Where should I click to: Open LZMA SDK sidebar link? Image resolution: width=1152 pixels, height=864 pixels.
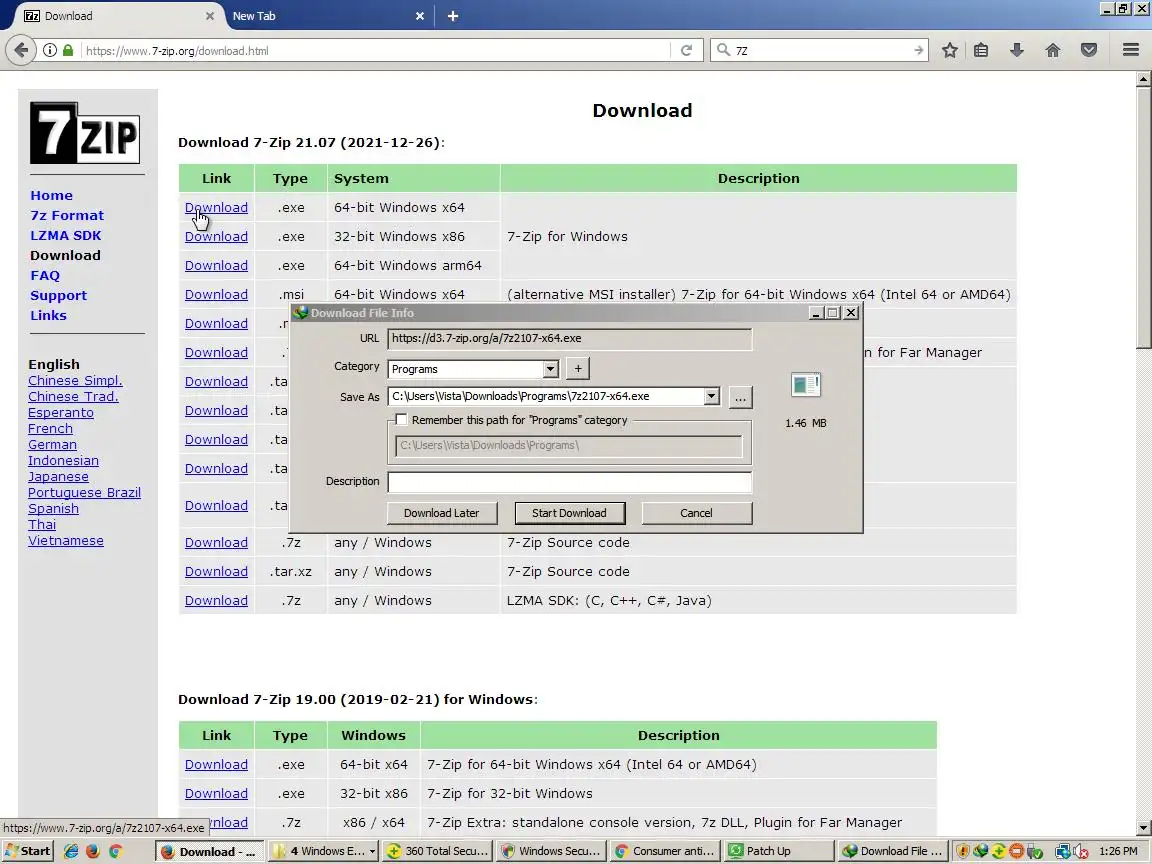pyautogui.click(x=65, y=235)
